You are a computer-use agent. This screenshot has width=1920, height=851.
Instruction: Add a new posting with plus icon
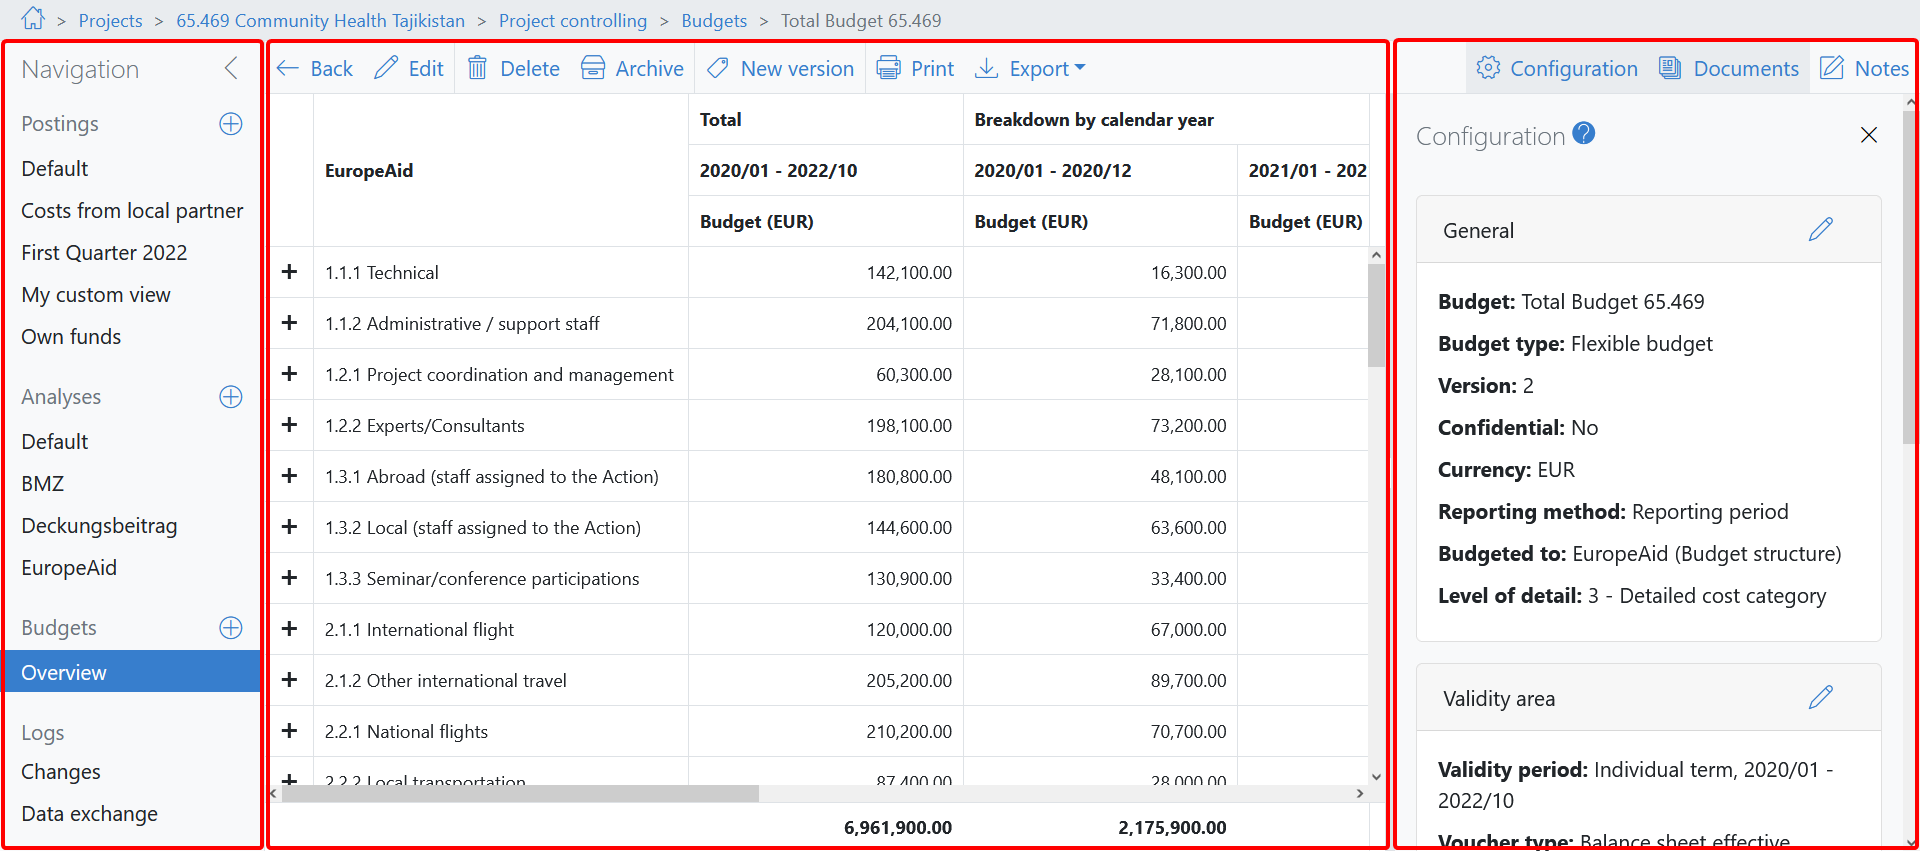pos(231,124)
